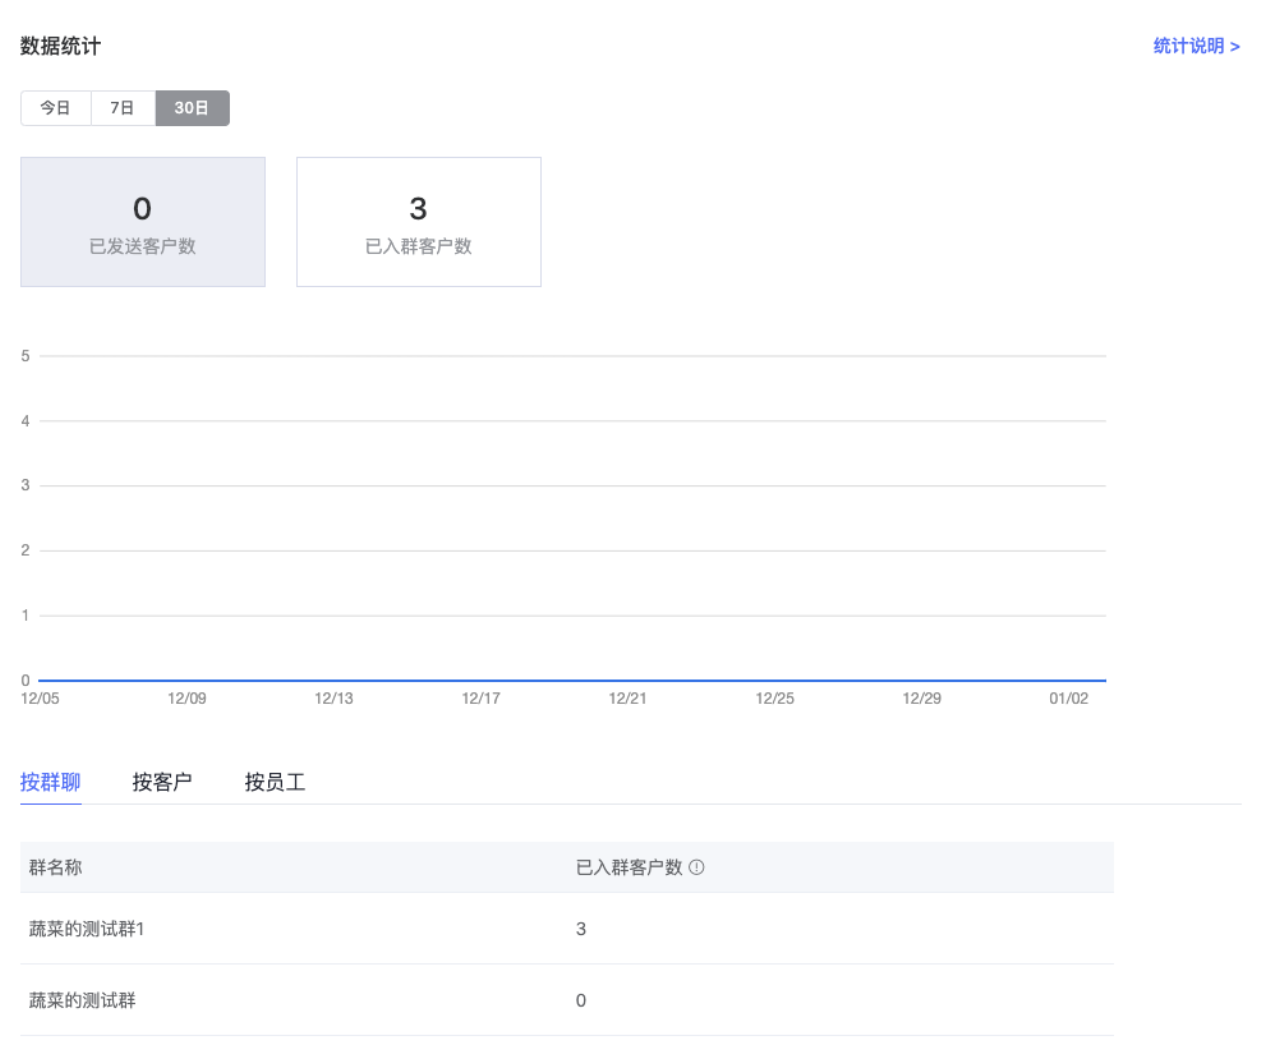
Task: Click the 12/17 date on chart axis
Action: click(x=481, y=698)
